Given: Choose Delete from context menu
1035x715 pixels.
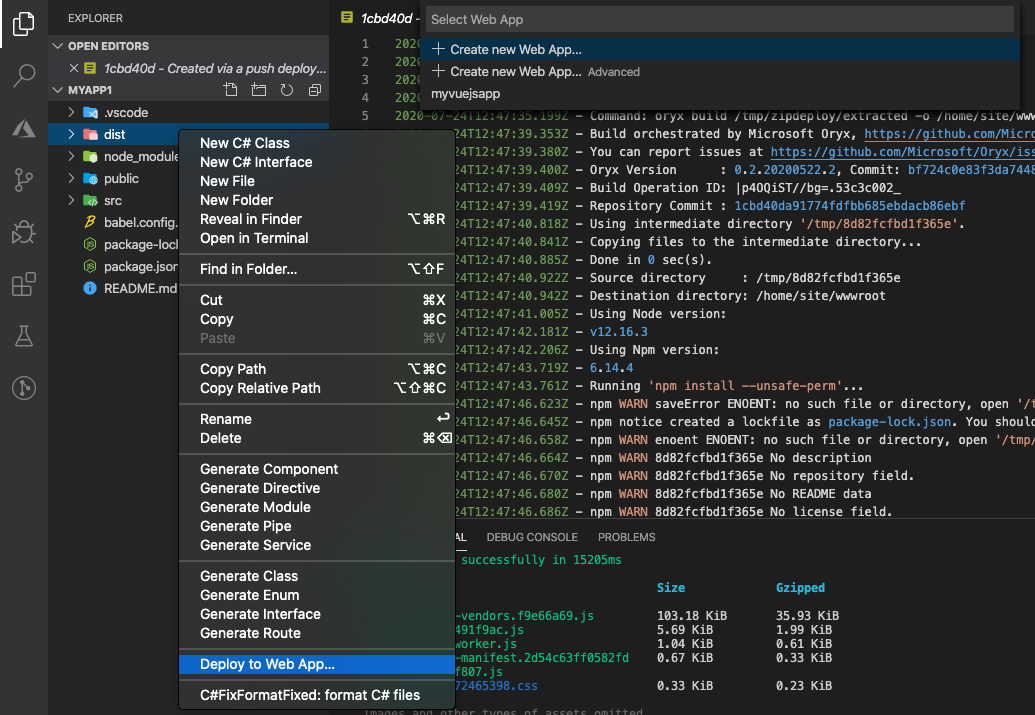Looking at the screenshot, I should 317,438.
